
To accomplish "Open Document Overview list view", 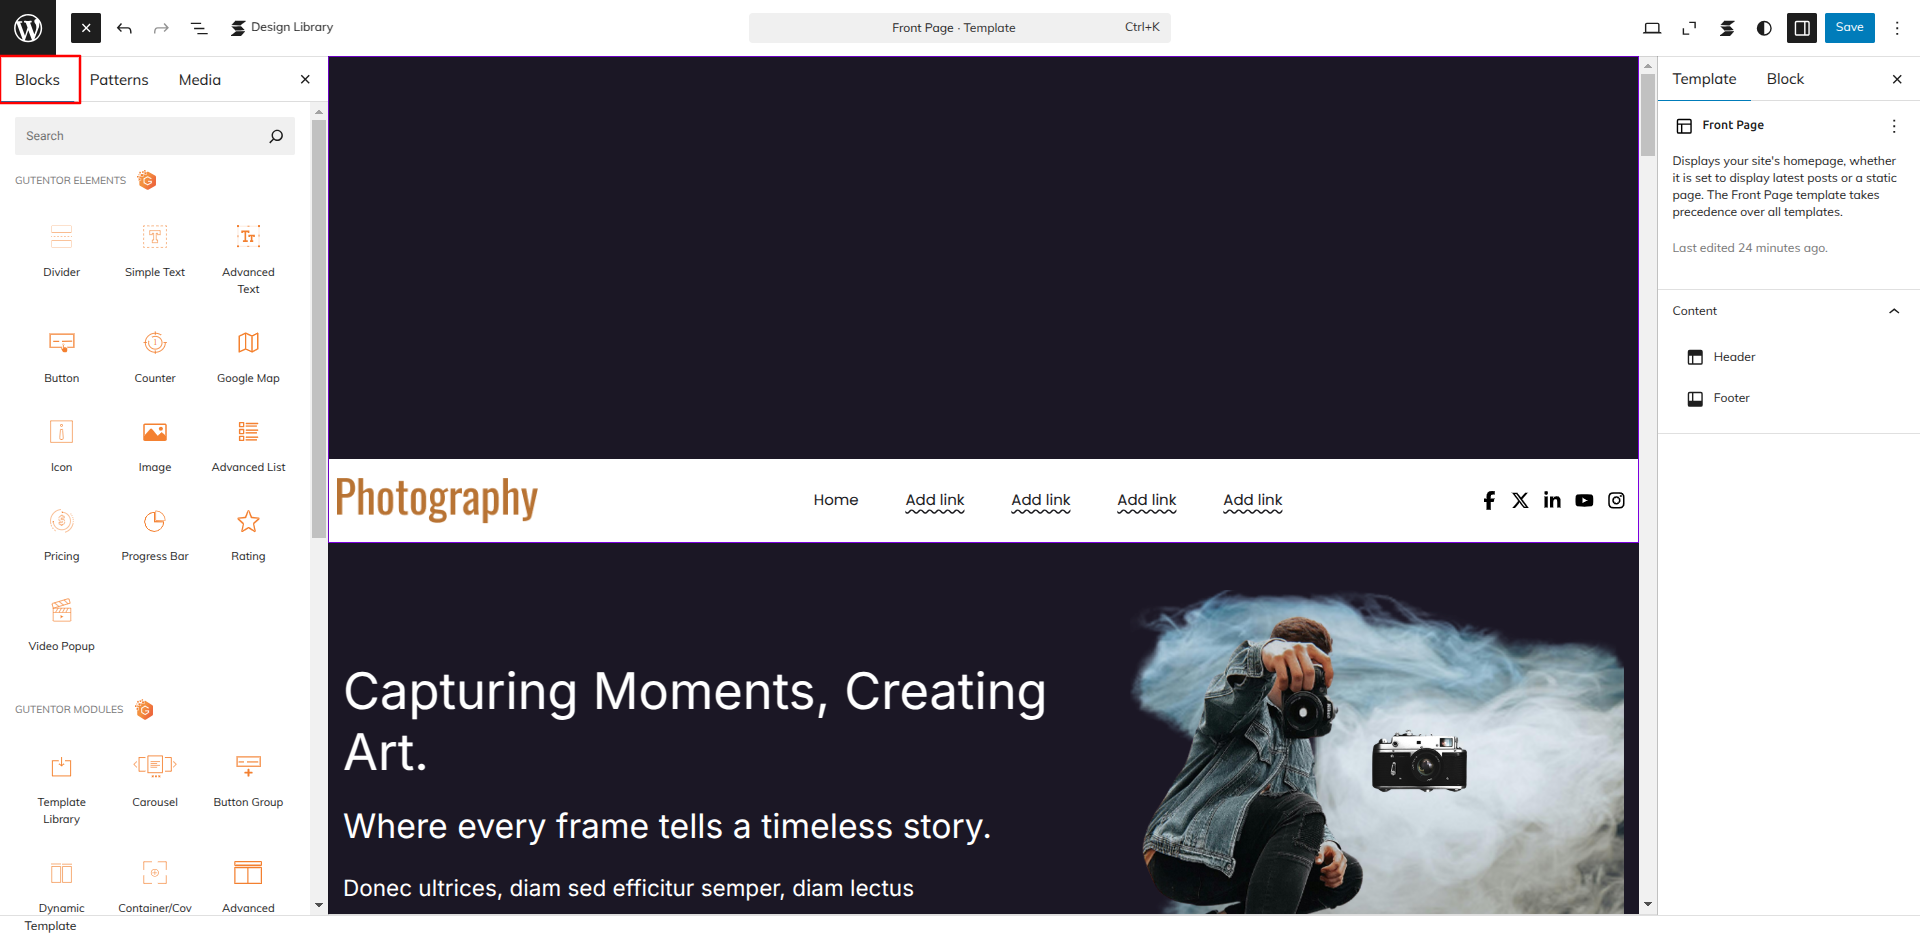I will (x=199, y=28).
